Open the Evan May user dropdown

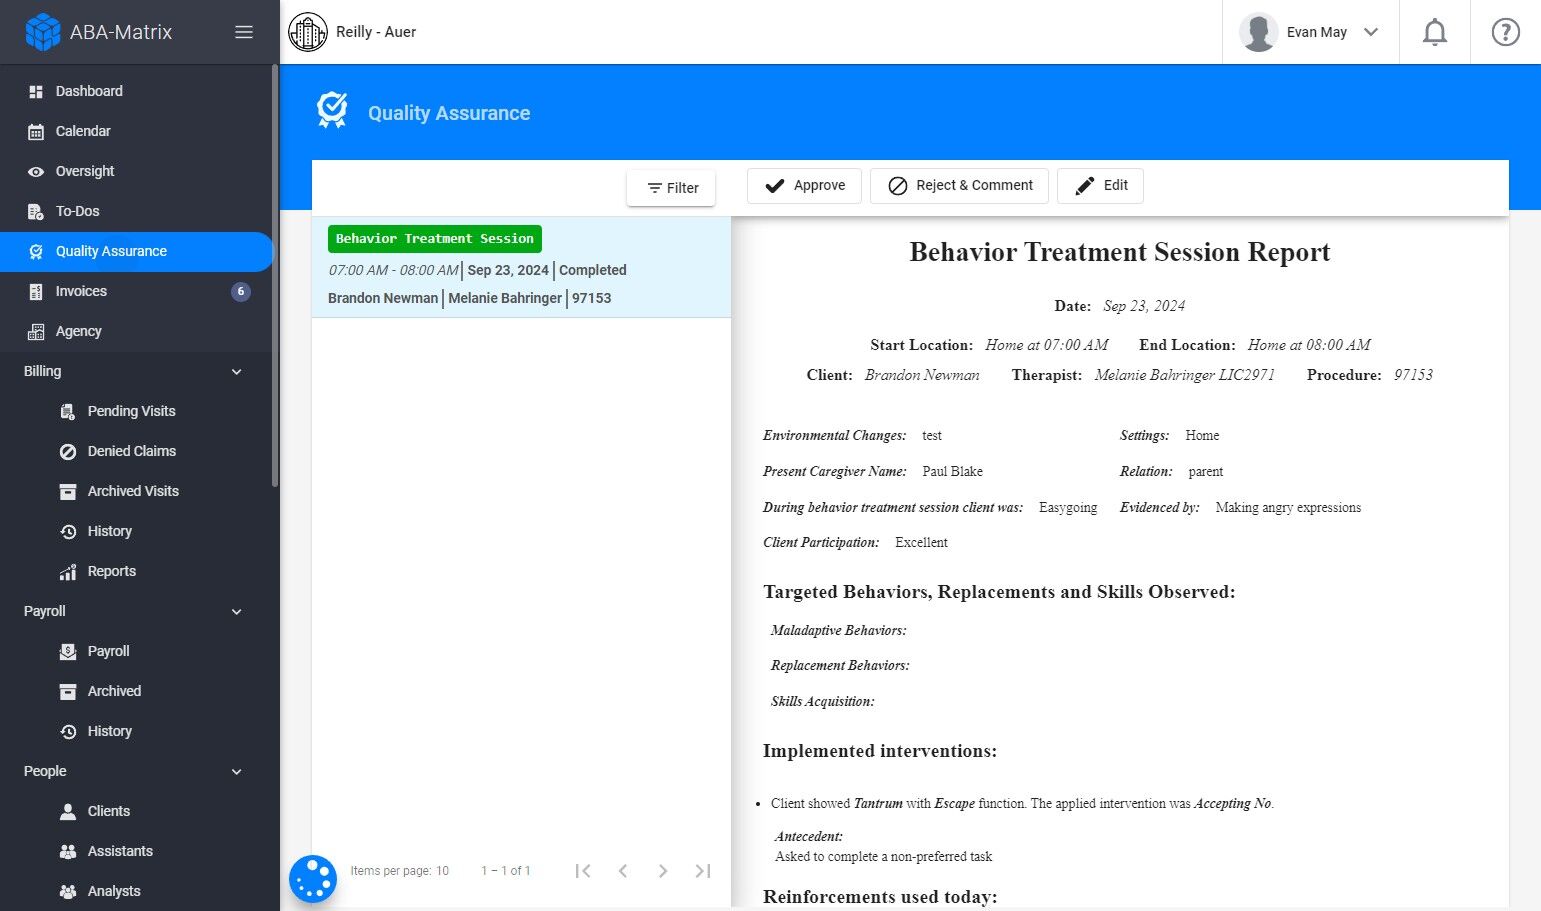[1311, 32]
